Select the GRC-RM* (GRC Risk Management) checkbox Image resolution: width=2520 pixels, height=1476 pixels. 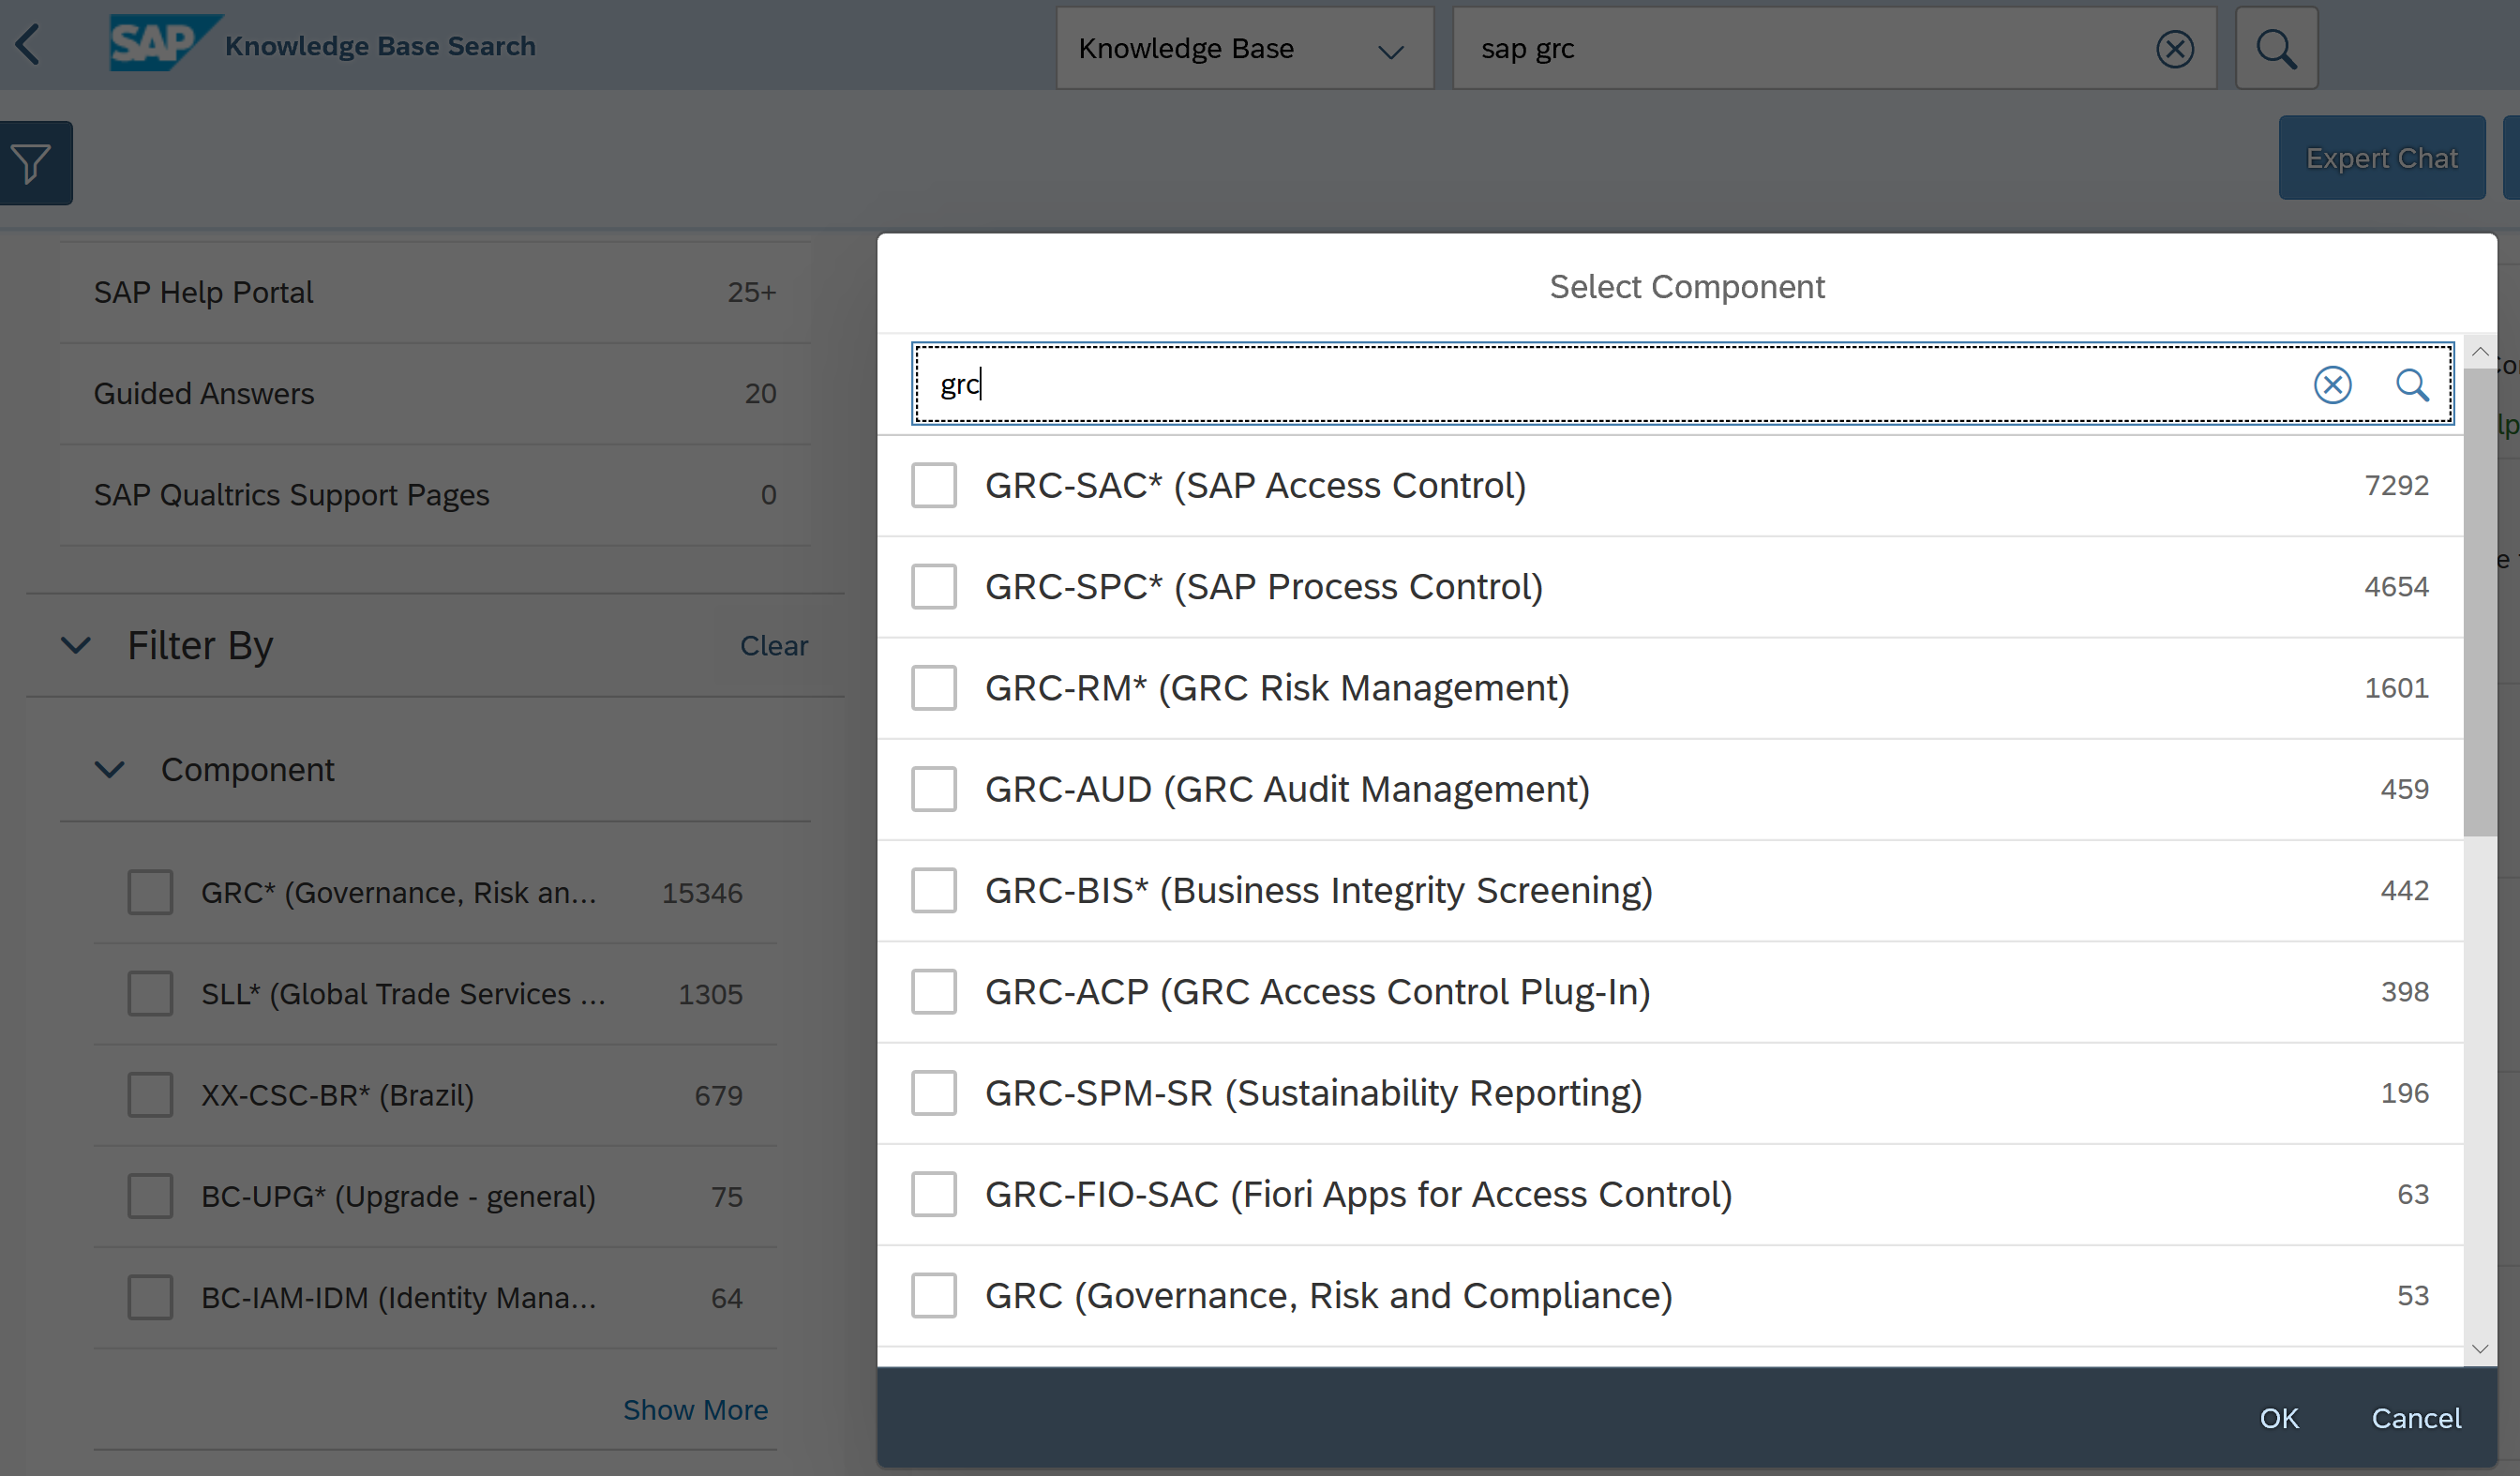(933, 688)
